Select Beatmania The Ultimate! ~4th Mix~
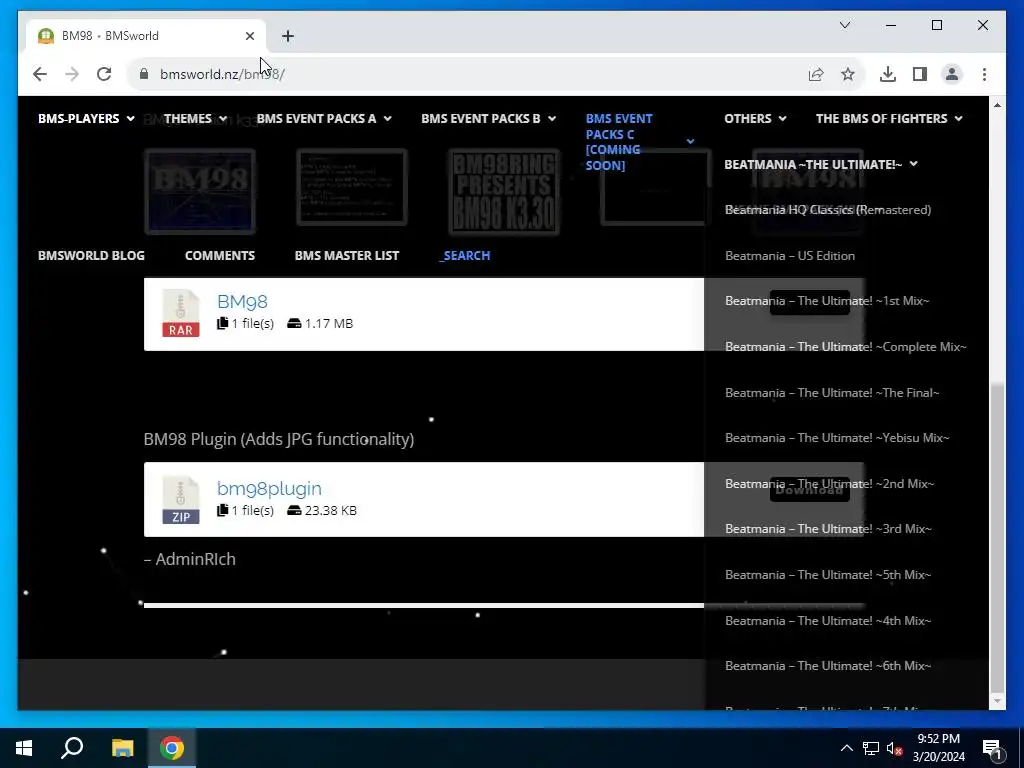 point(828,620)
